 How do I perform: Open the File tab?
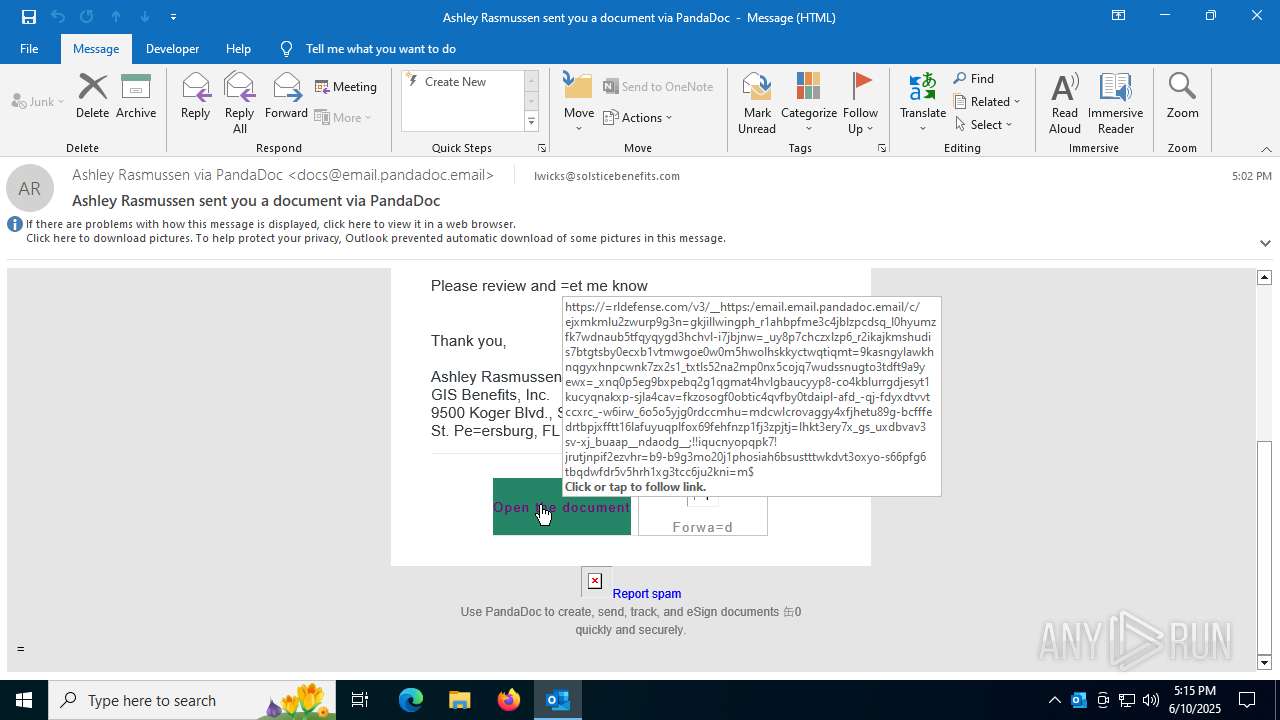(x=29, y=48)
